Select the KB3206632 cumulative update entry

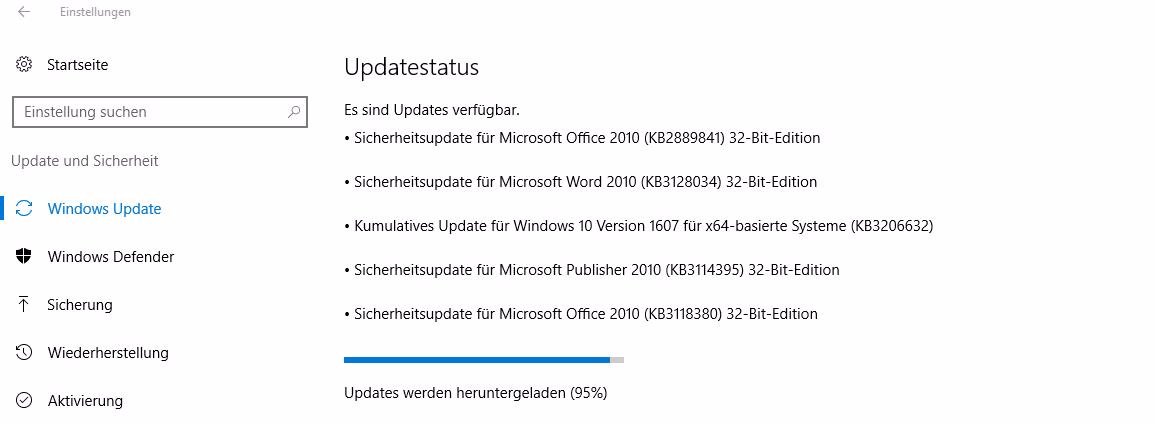coord(639,226)
